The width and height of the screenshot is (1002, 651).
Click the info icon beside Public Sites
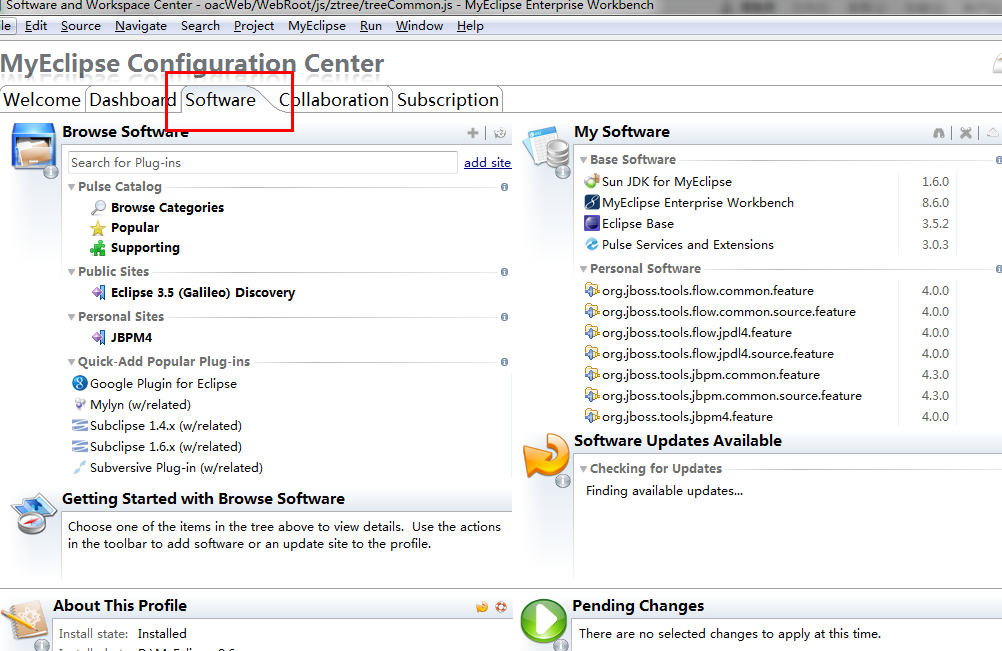[504, 272]
